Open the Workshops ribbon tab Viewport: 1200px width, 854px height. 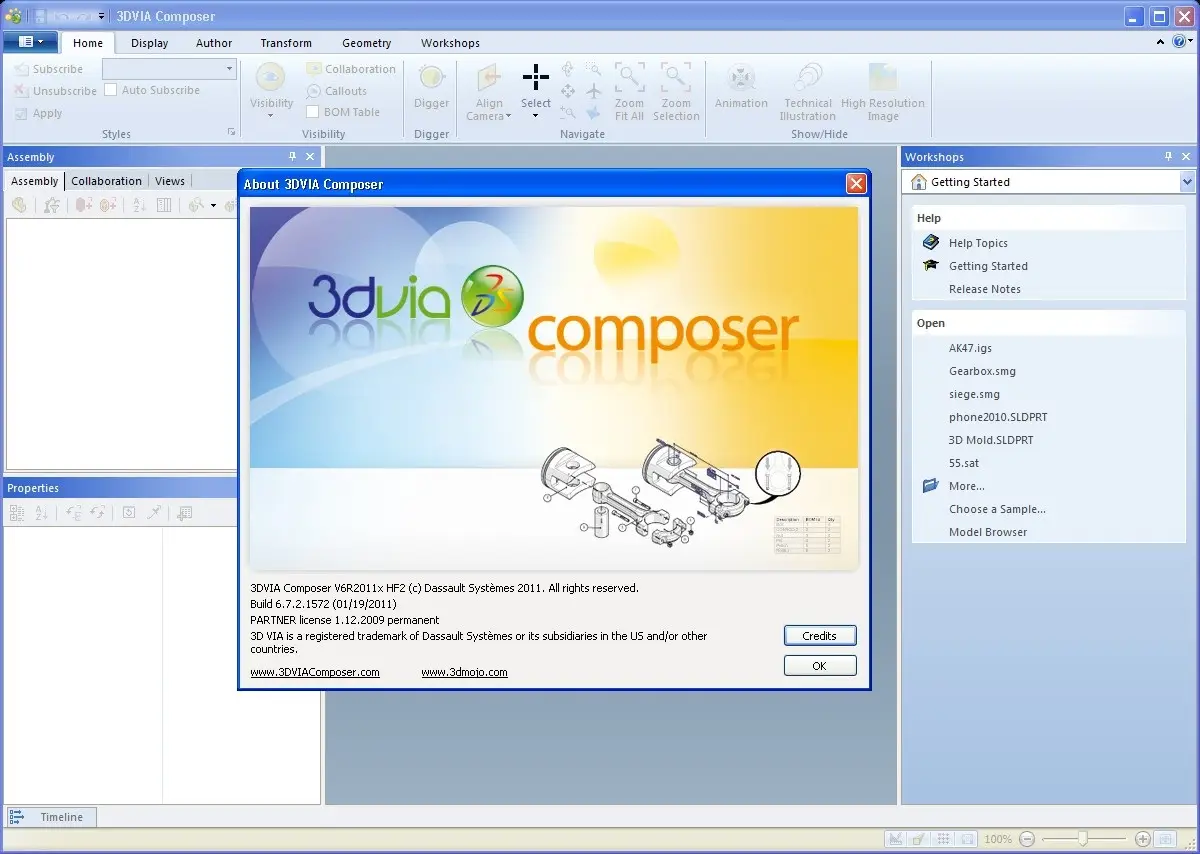click(x=450, y=43)
